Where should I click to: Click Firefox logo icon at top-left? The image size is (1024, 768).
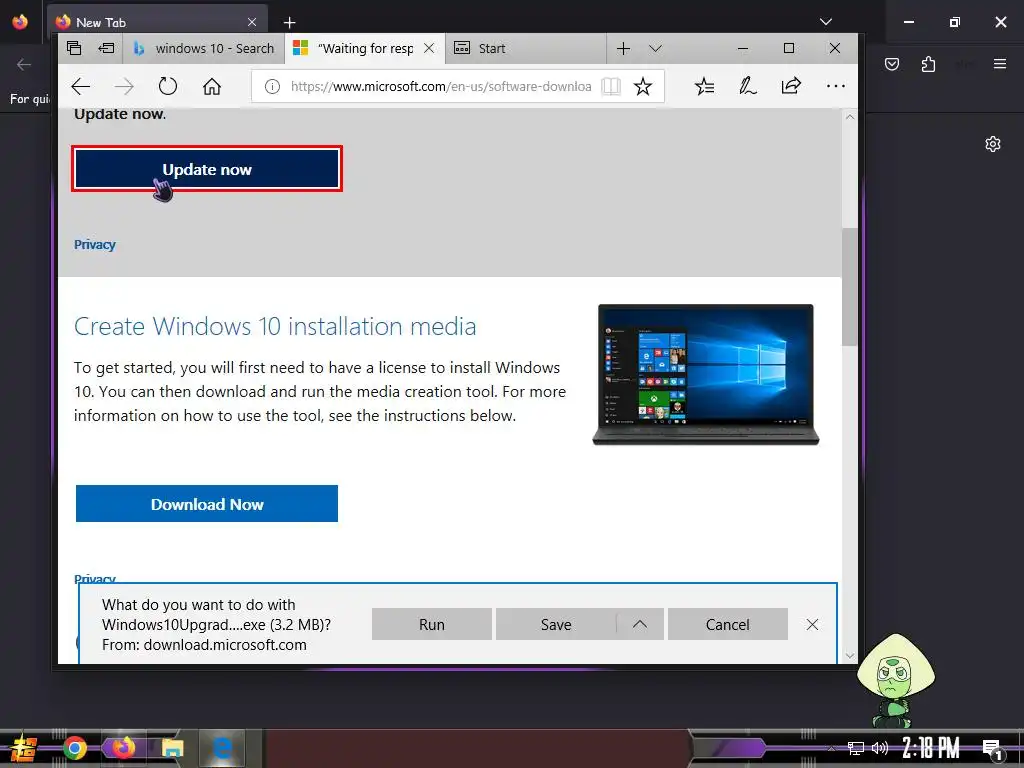click(x=20, y=22)
